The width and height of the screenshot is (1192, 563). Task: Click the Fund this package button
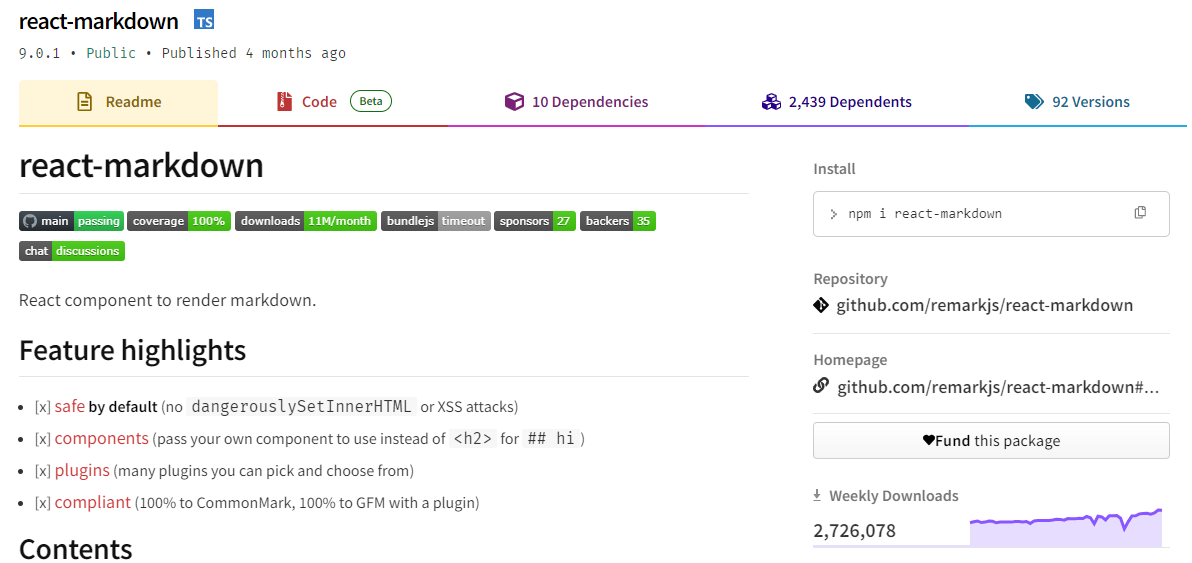click(x=991, y=441)
